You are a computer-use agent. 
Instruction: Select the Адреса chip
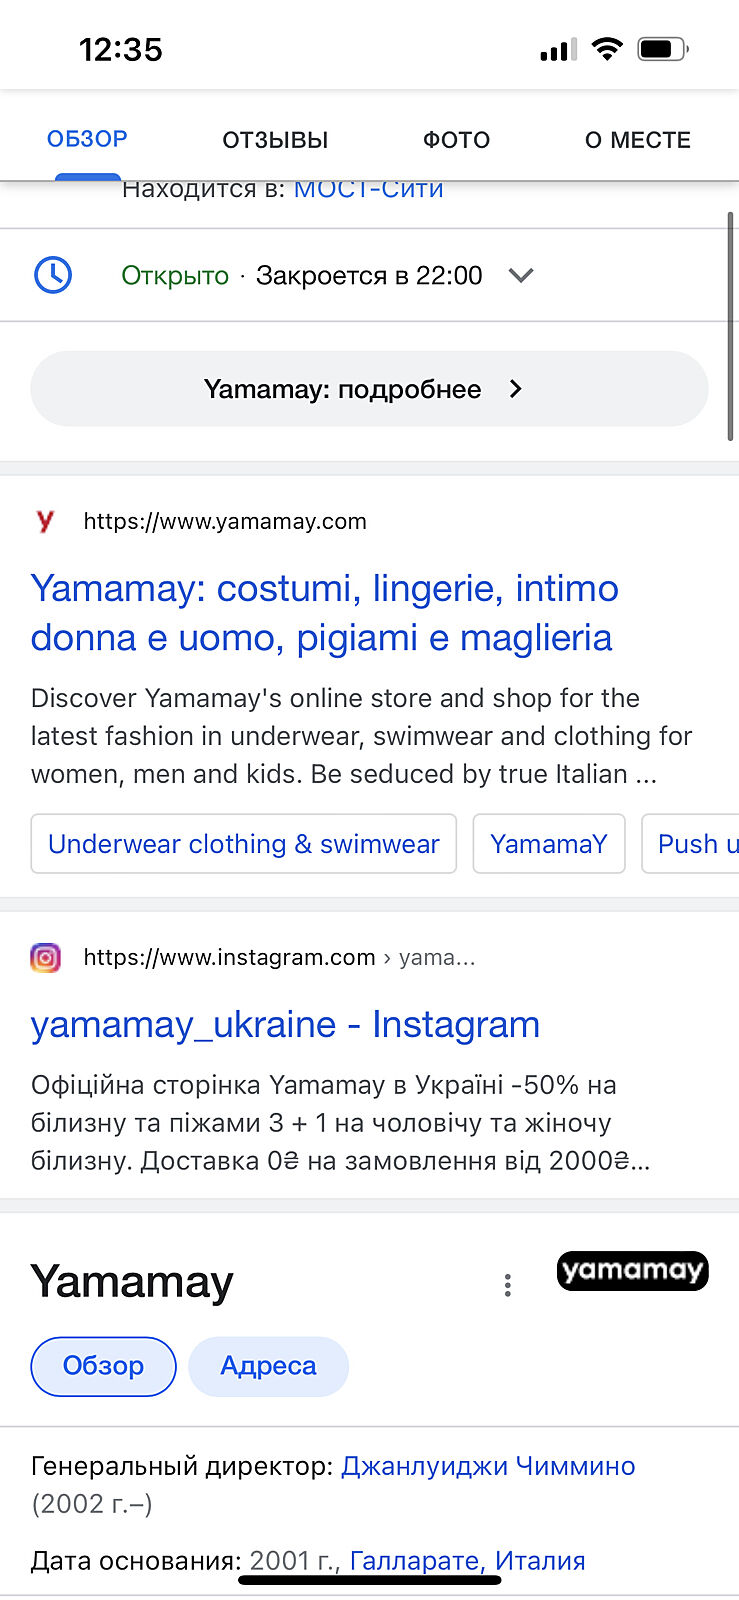click(268, 1366)
